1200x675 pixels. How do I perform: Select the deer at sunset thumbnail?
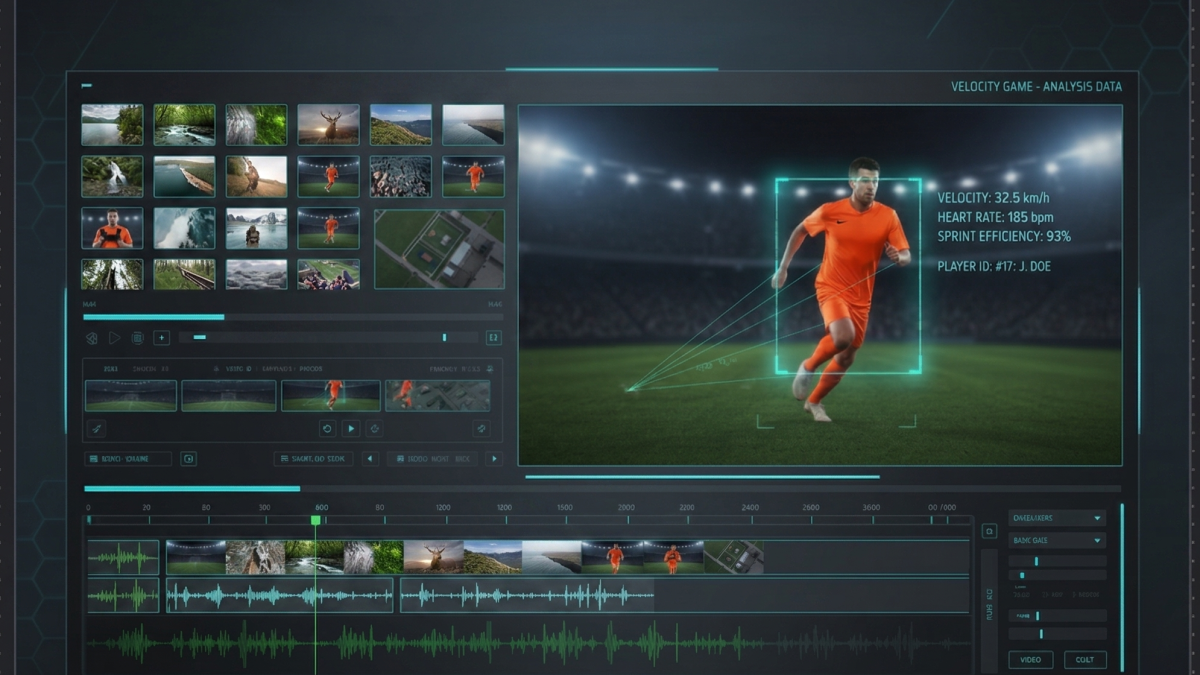click(328, 125)
